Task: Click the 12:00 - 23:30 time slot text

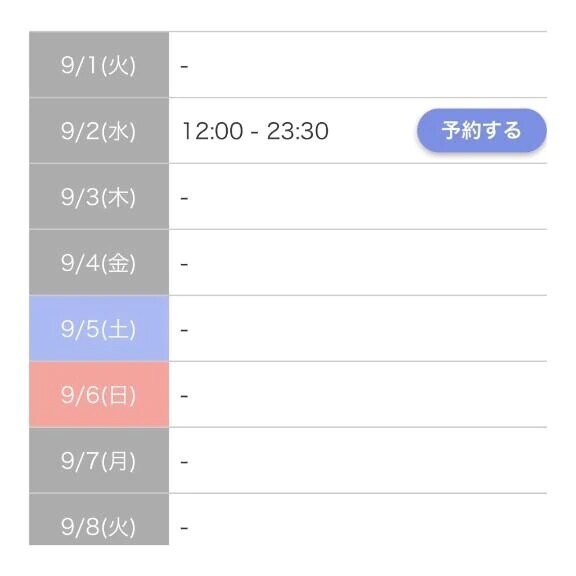Action: pos(255,131)
